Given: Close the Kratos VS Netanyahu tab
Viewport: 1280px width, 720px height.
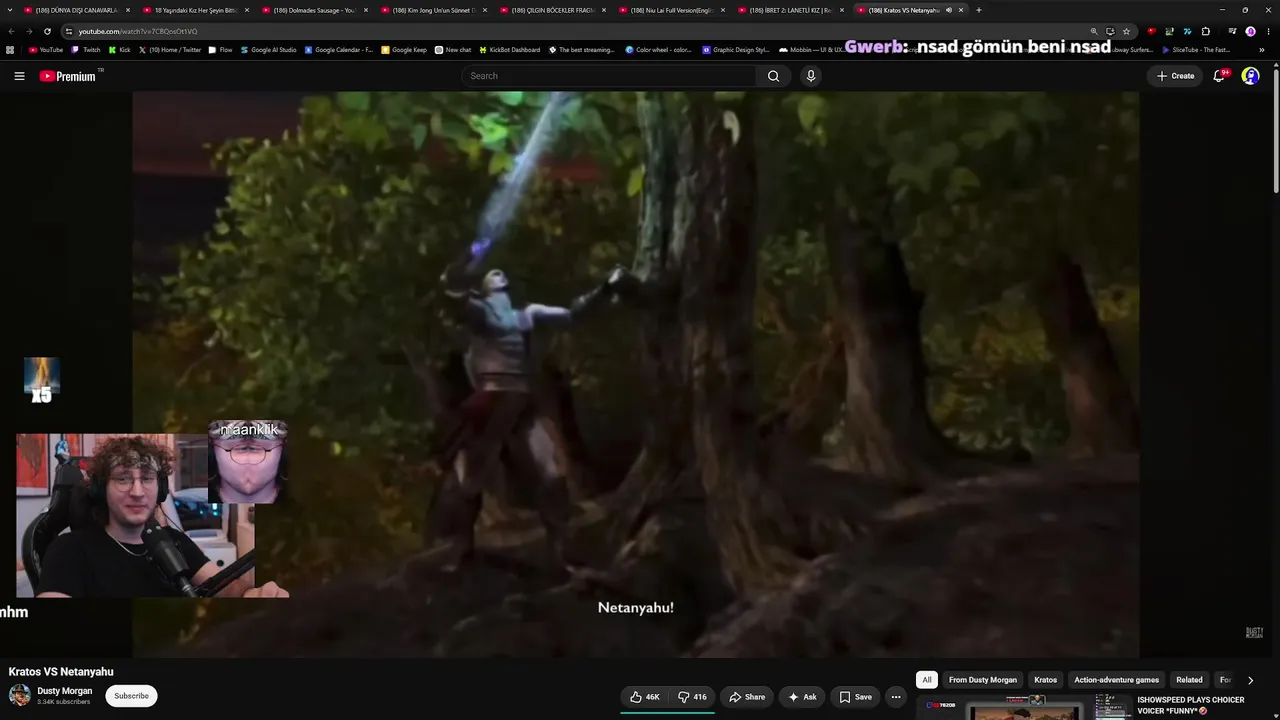Looking at the screenshot, I should point(961,10).
